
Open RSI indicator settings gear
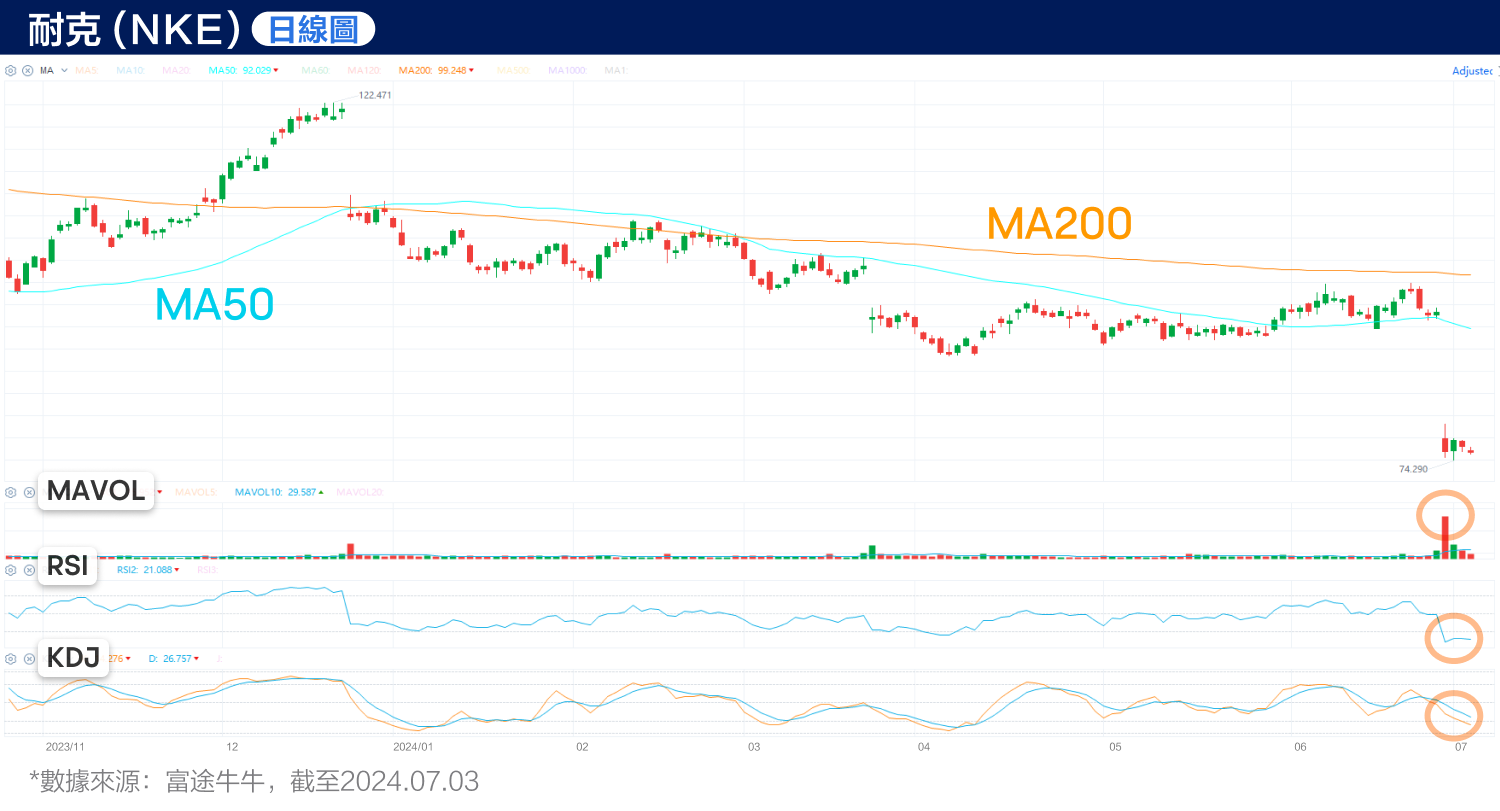11,570
